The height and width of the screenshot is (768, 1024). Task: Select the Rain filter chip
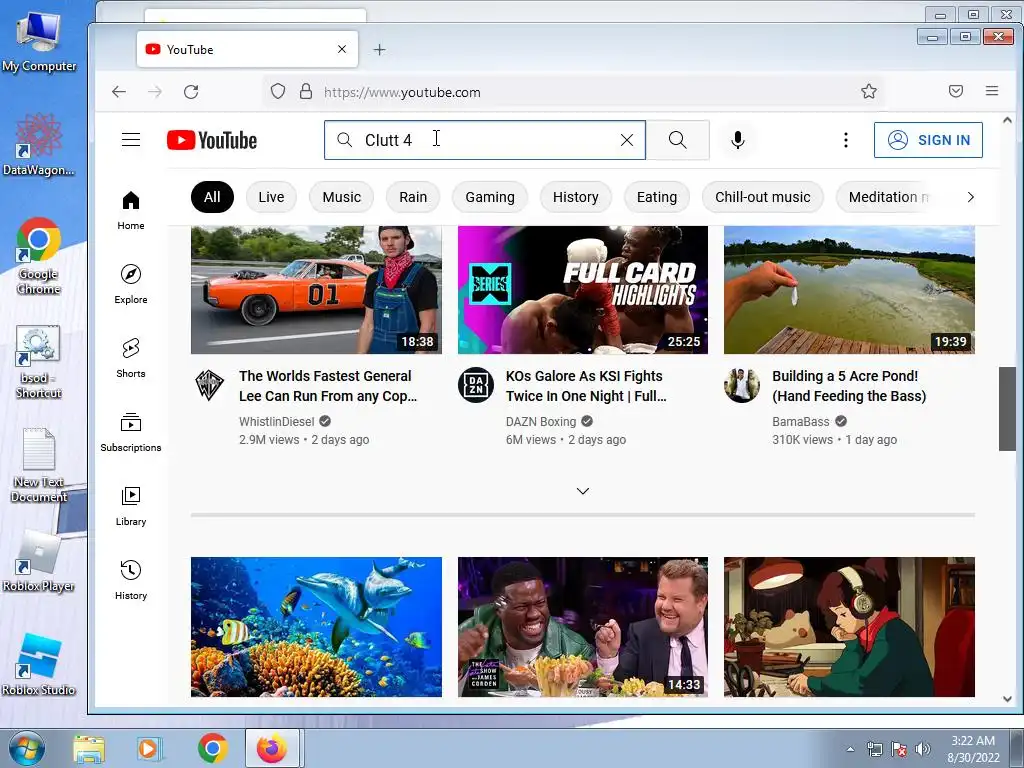[413, 197]
